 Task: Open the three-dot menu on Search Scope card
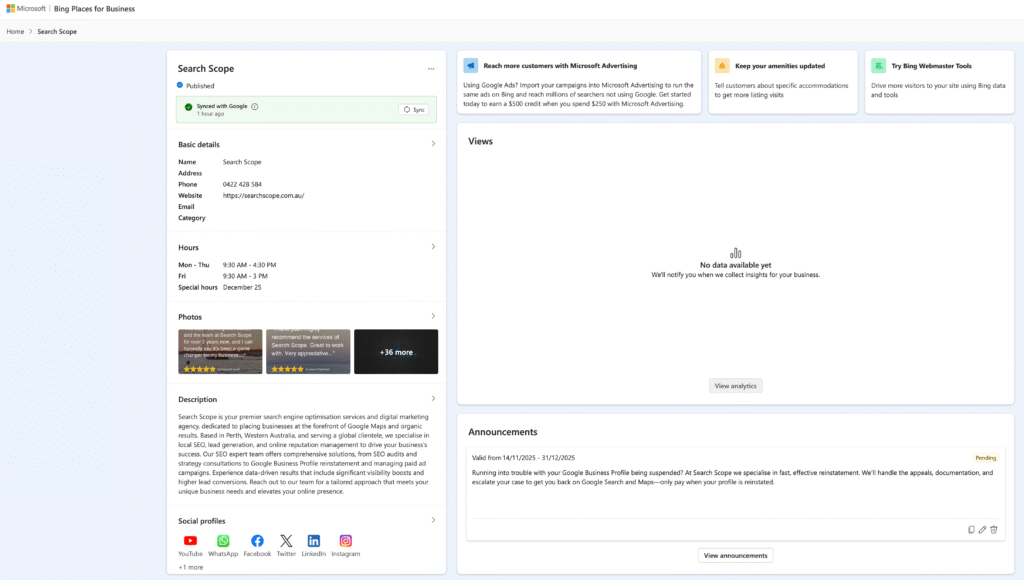pyautogui.click(x=431, y=69)
